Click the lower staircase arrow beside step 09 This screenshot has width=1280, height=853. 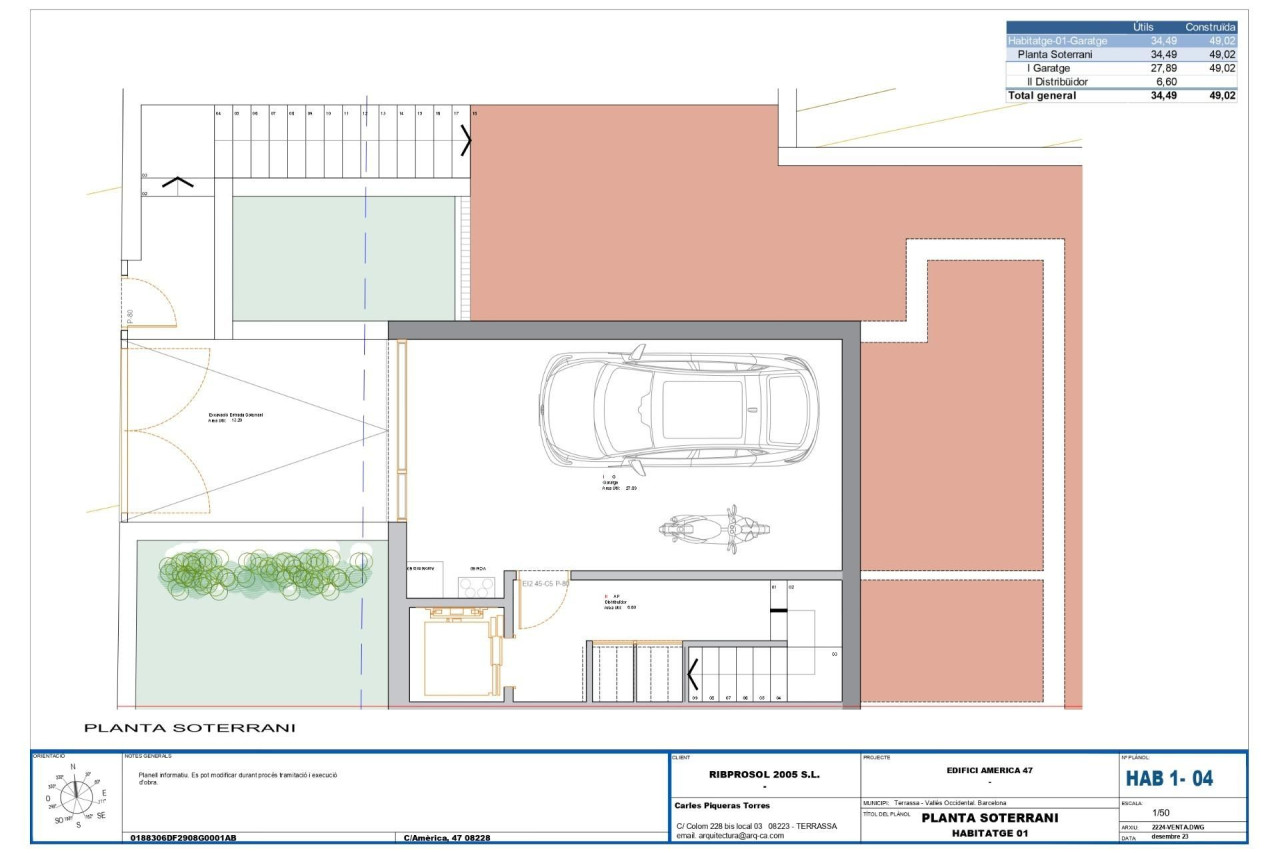tap(692, 678)
